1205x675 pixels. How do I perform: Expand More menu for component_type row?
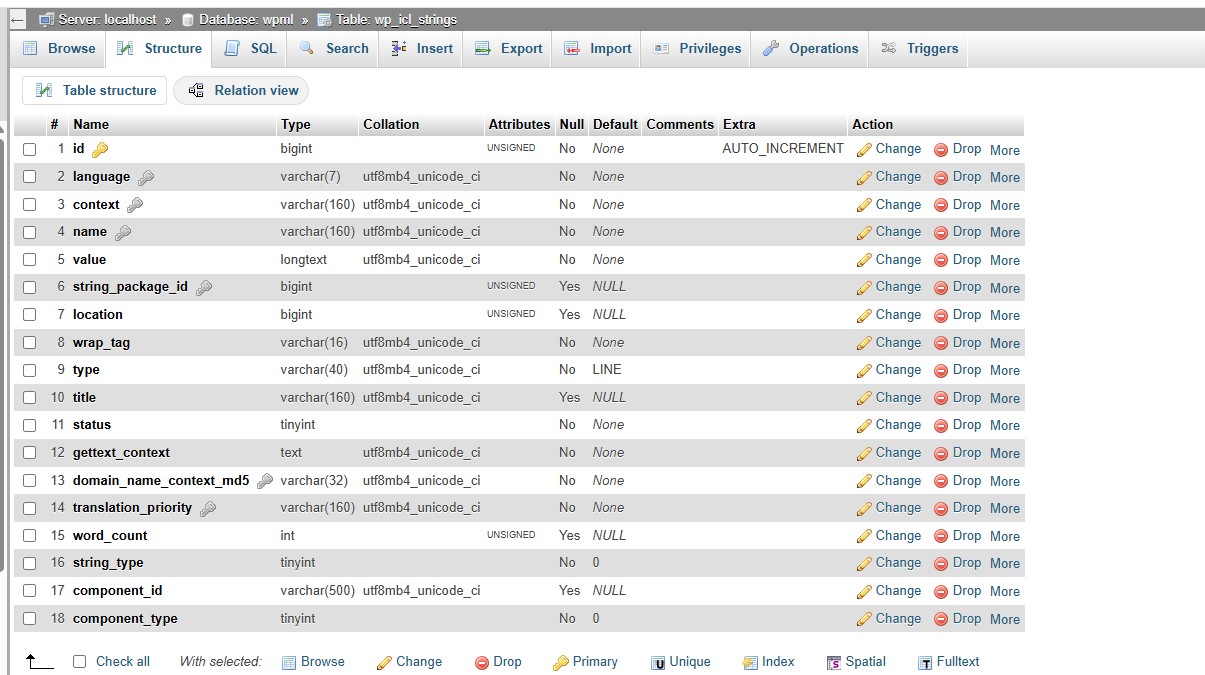[1004, 619]
